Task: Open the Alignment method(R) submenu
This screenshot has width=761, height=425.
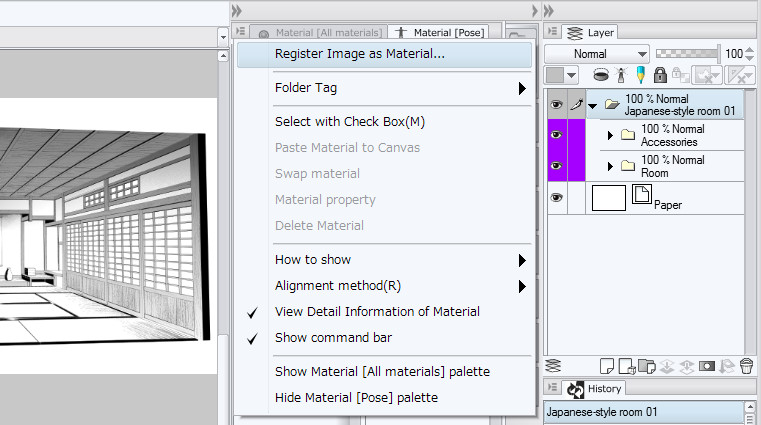Action: (383, 286)
